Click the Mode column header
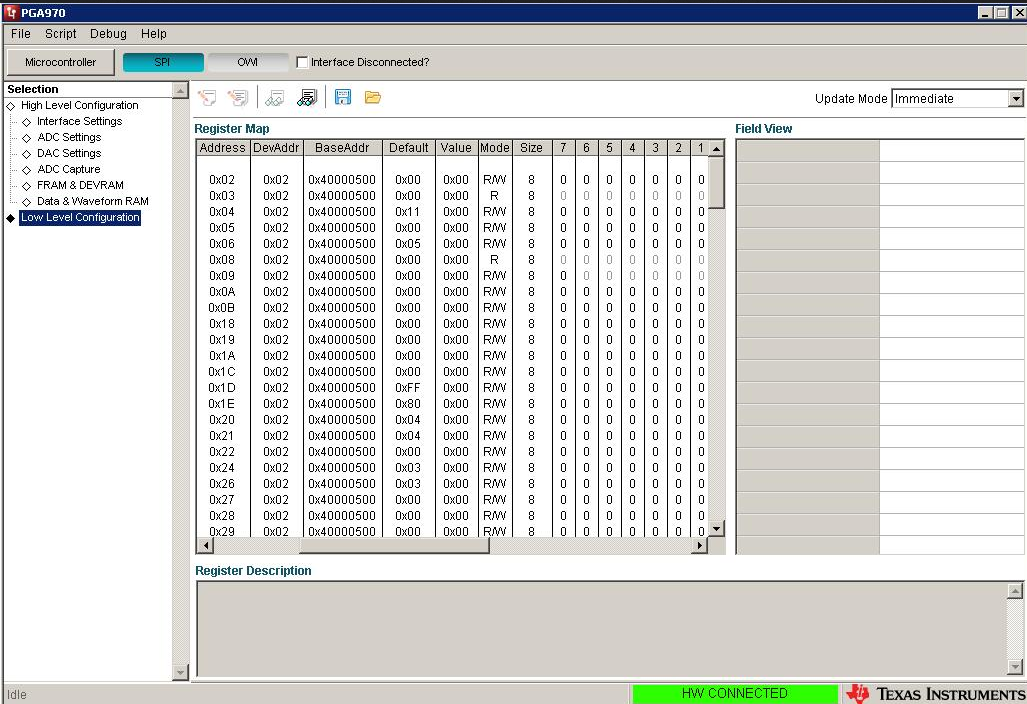 [x=495, y=148]
